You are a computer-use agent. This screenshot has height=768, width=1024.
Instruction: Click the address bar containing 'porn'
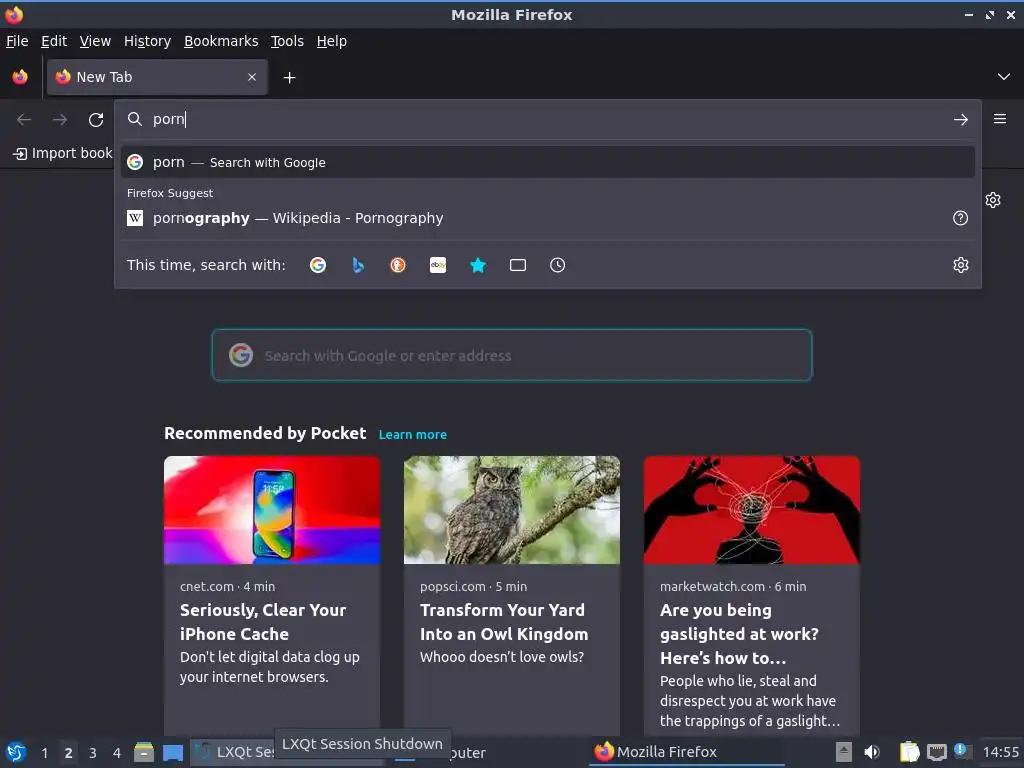[547, 120]
